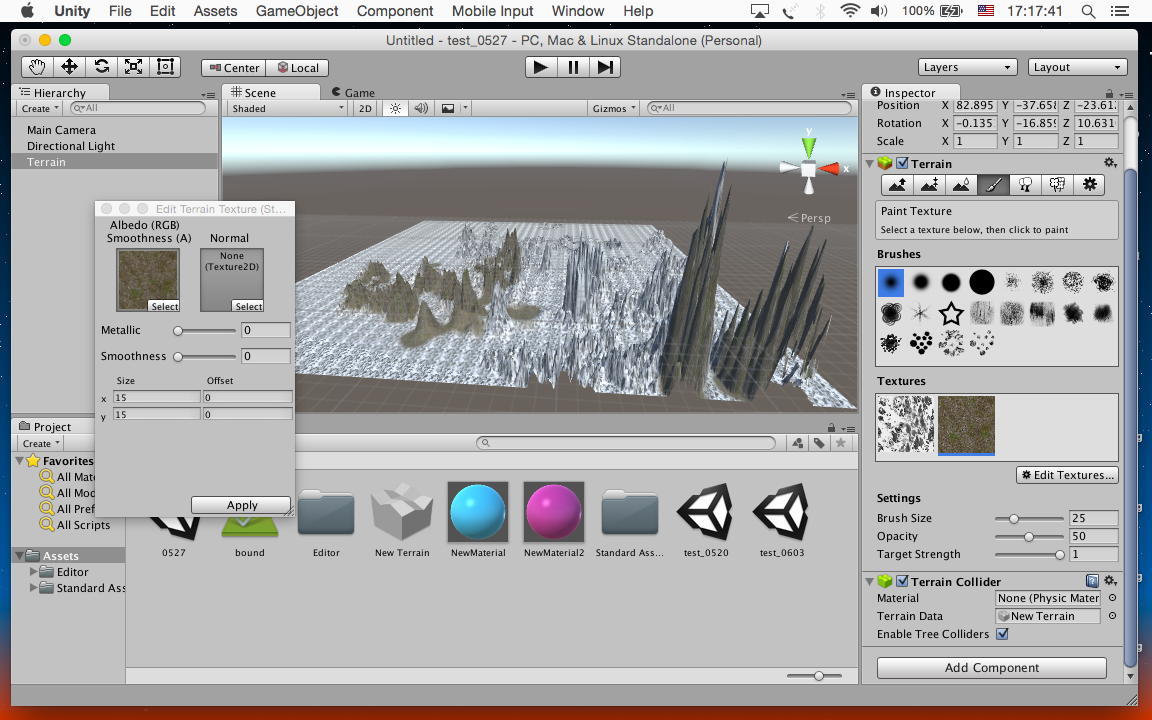Screen dimensions: 1152x720
Task: Disable the Terrain component checkbox
Action: tap(902, 164)
